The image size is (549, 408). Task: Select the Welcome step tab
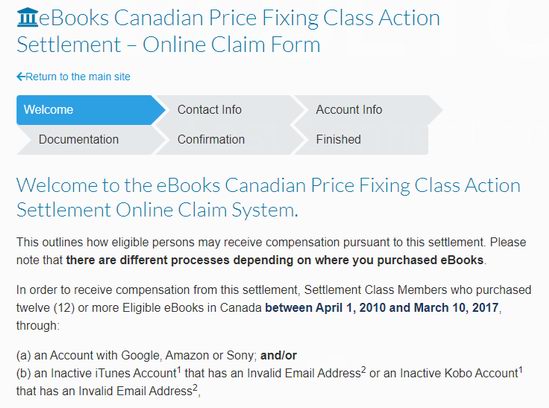(x=90, y=110)
